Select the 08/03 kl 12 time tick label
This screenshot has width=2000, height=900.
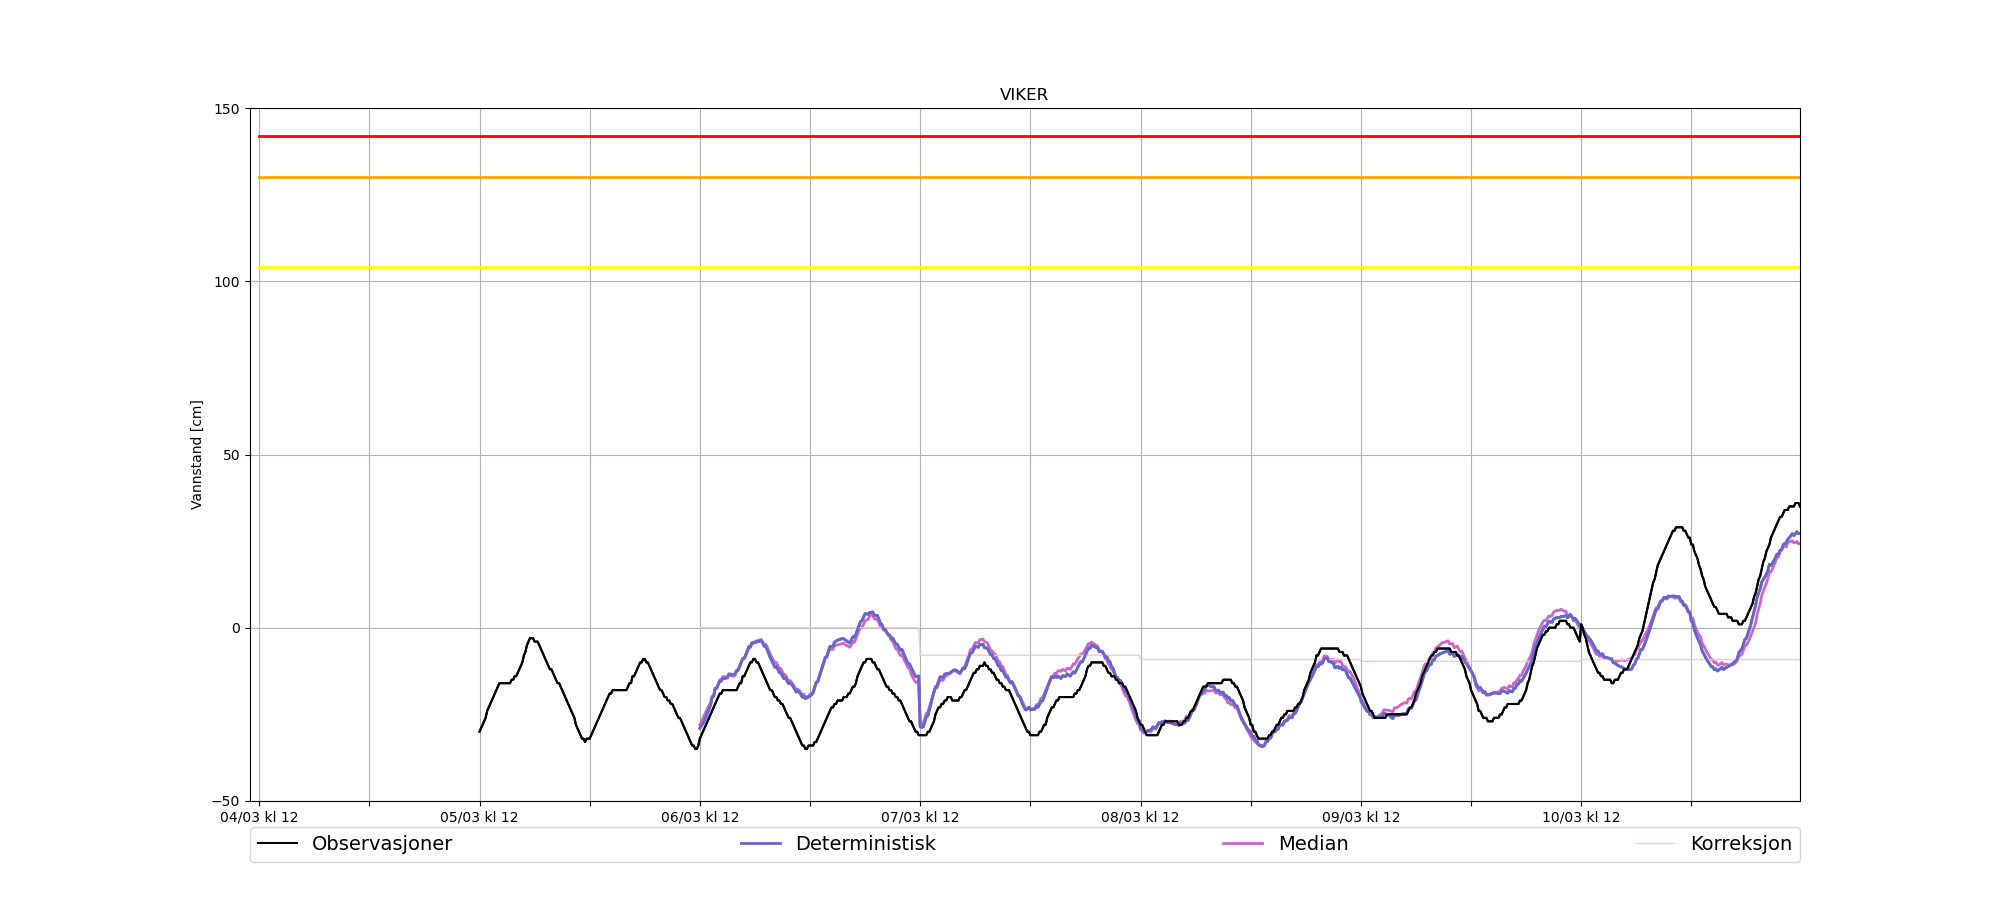click(1140, 817)
